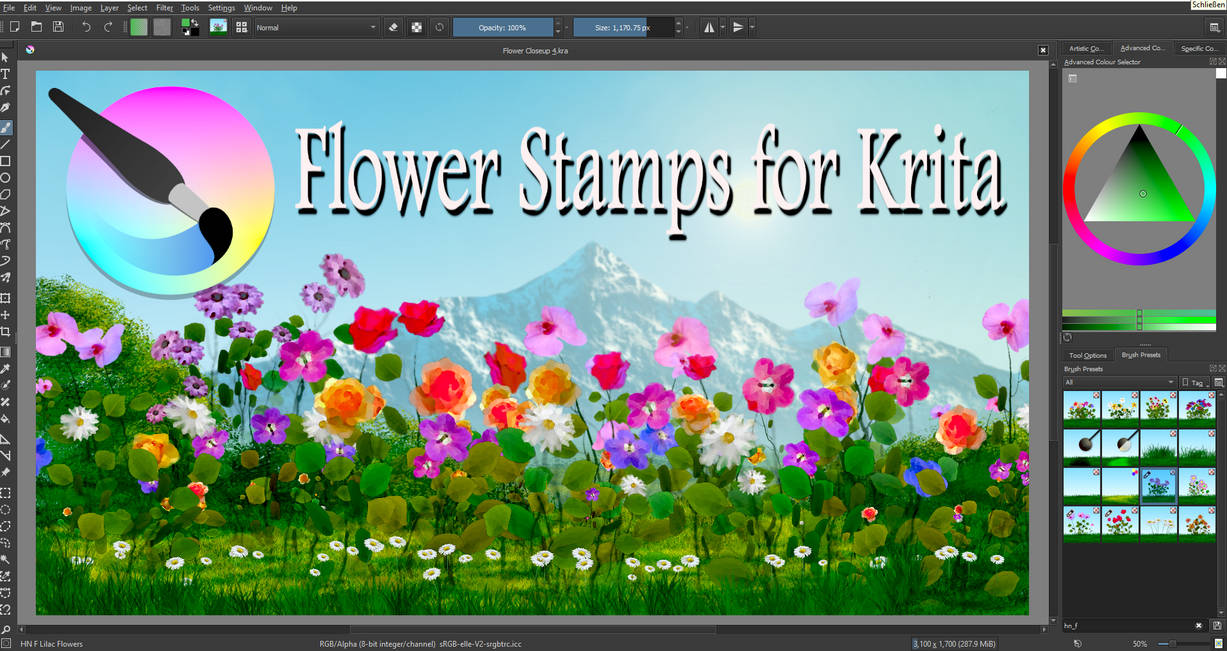The width and height of the screenshot is (1227, 651).
Task: Enable horizontal mirror painting mode
Action: click(710, 27)
